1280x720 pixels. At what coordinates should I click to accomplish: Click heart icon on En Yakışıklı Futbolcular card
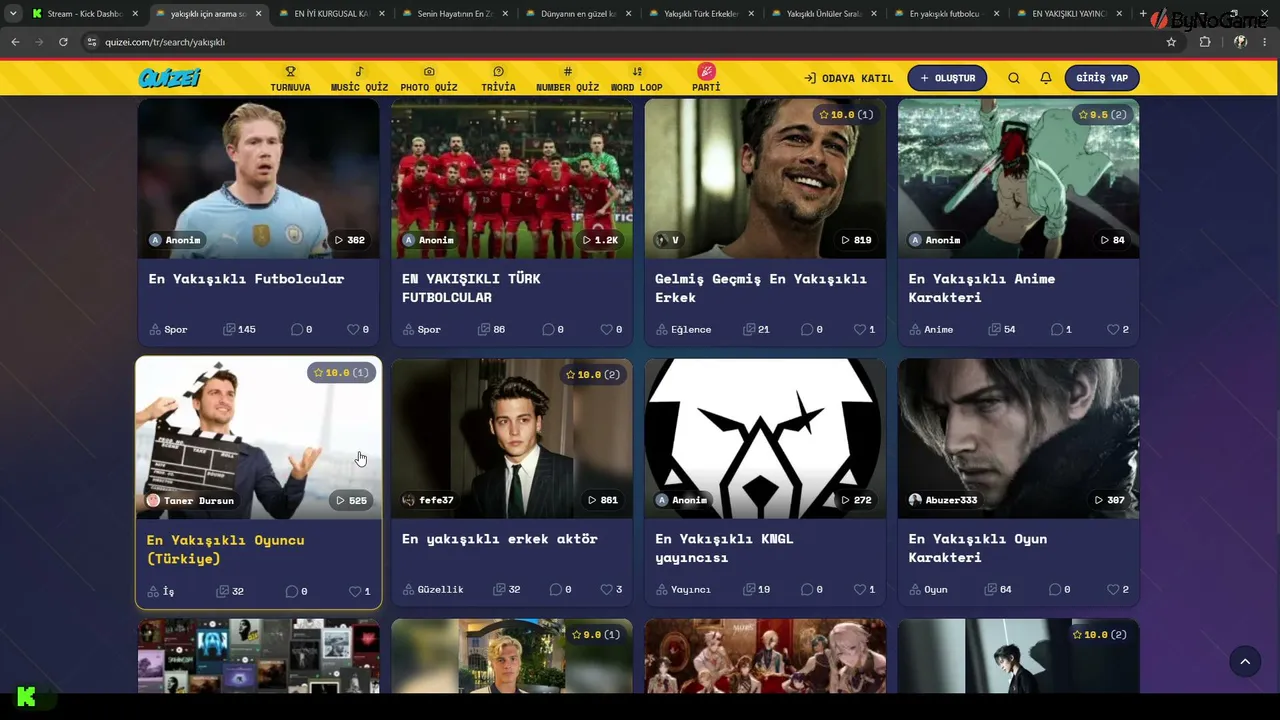pyautogui.click(x=353, y=329)
